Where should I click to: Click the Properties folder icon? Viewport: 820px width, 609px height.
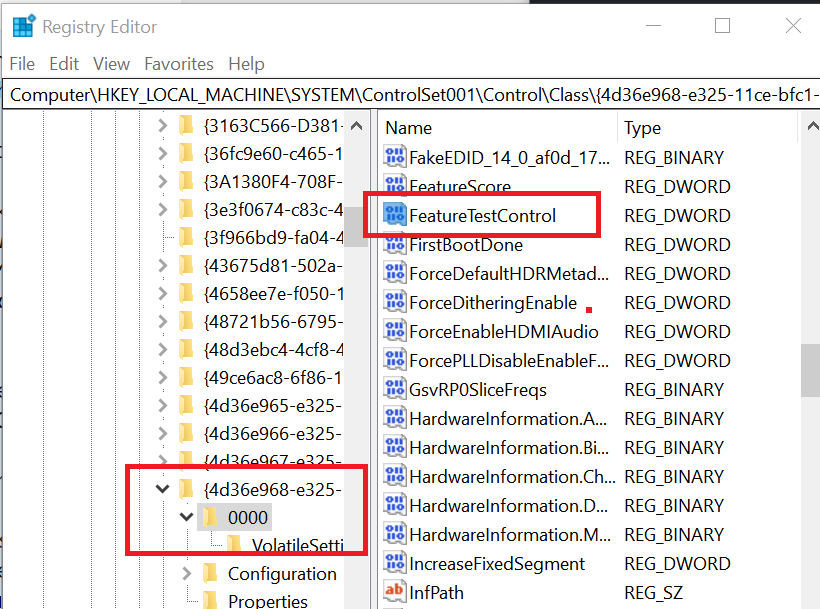[x=210, y=600]
